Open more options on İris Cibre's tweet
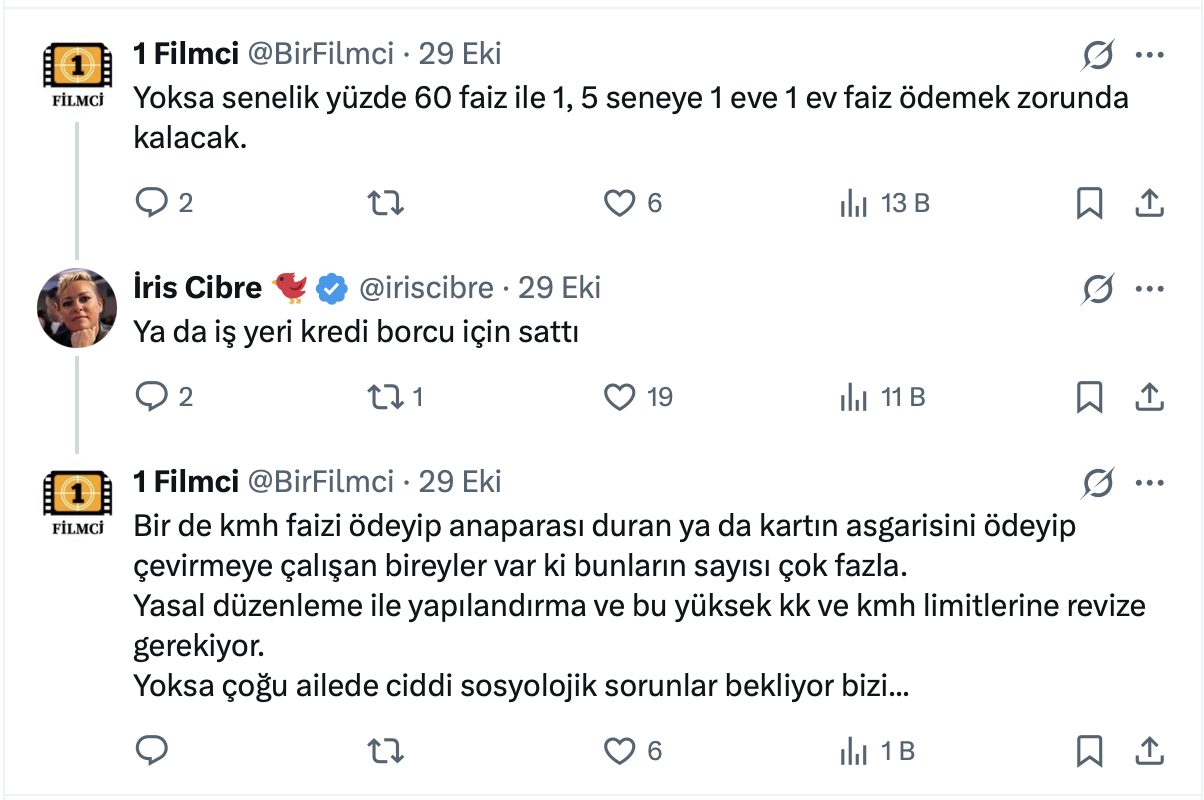Viewport: 1204px width, 800px height. 1150,289
